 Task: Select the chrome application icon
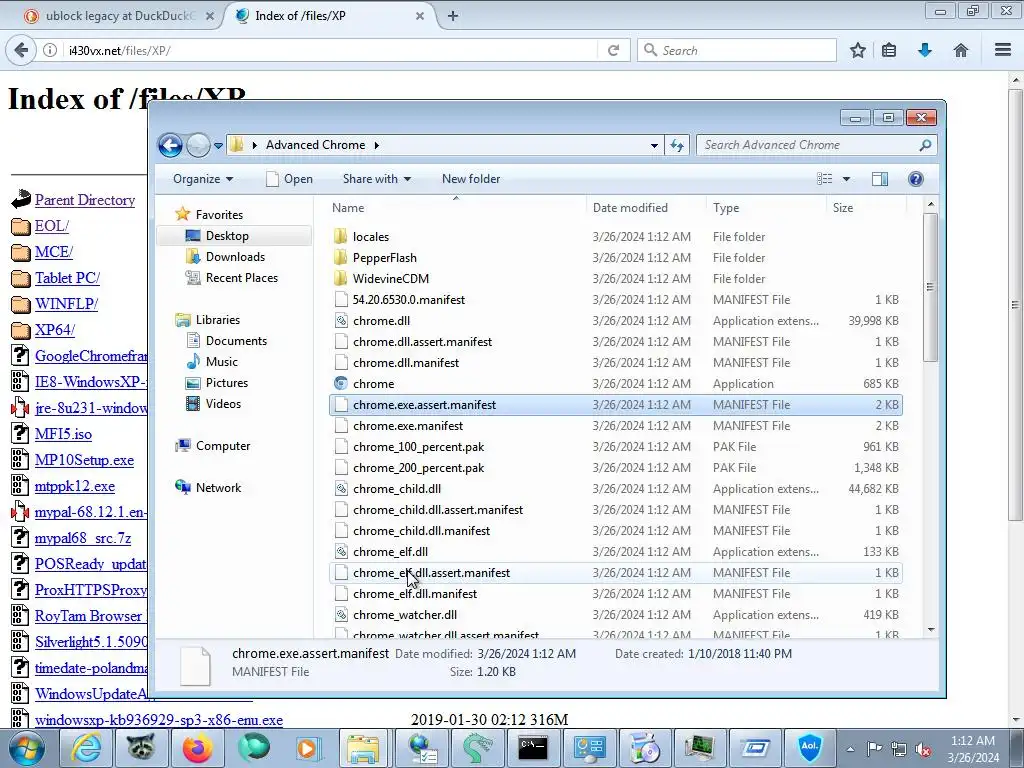[x=340, y=383]
